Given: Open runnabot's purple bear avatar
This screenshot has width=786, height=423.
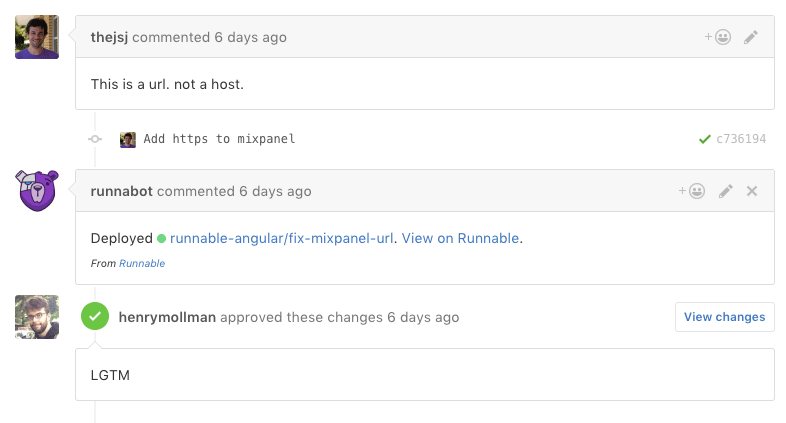Looking at the screenshot, I should (37, 191).
